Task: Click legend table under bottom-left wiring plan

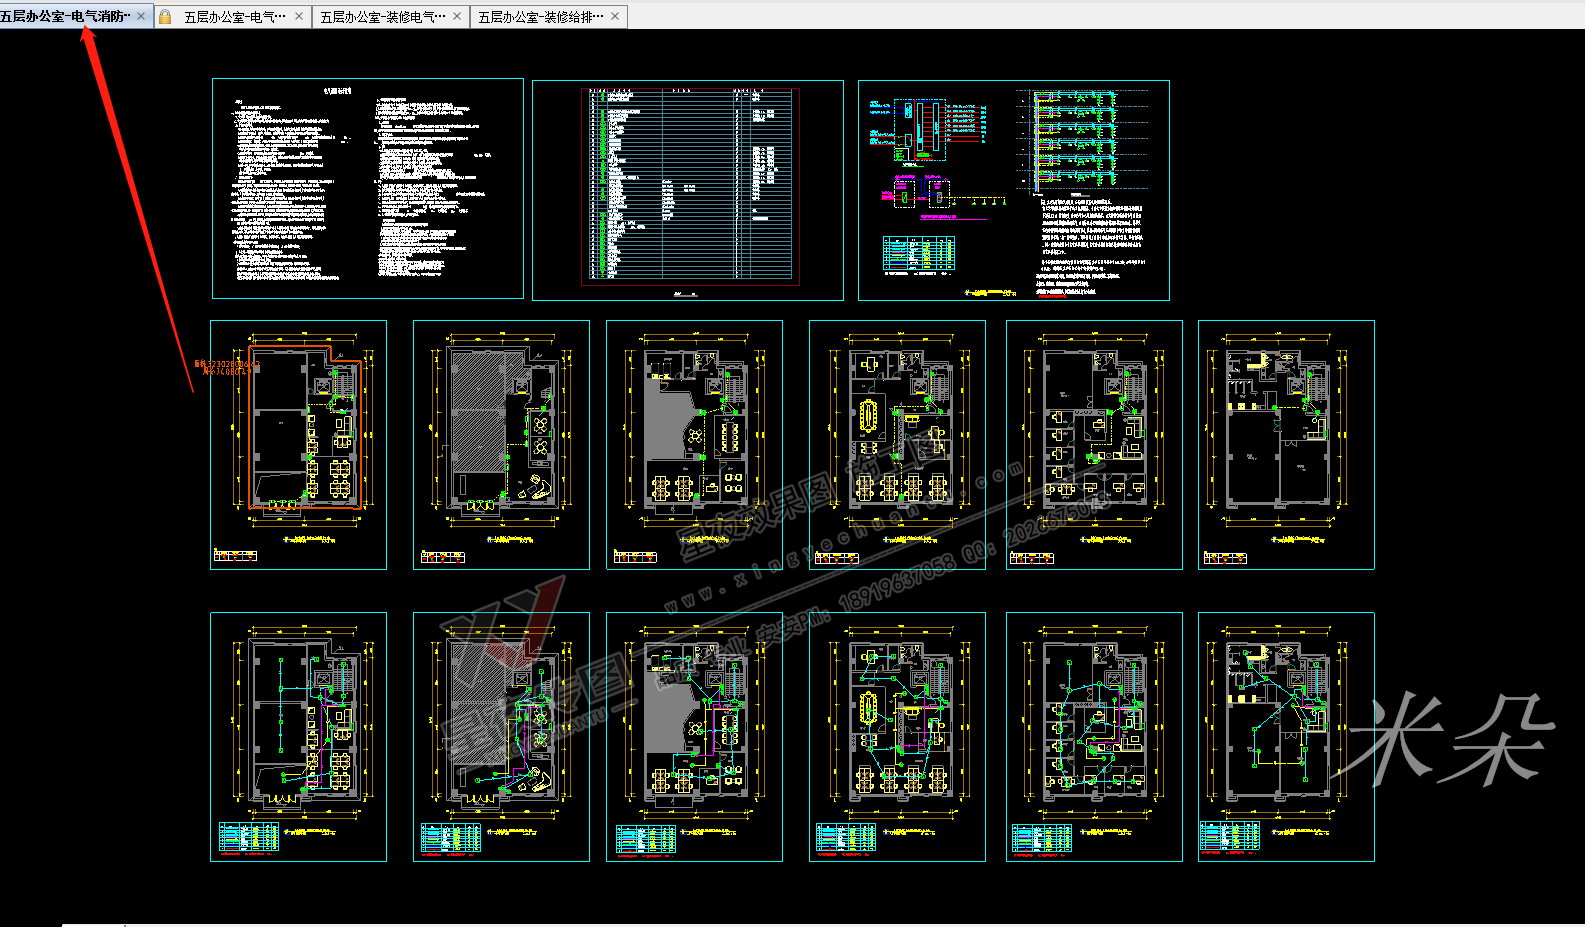Action: click(249, 838)
